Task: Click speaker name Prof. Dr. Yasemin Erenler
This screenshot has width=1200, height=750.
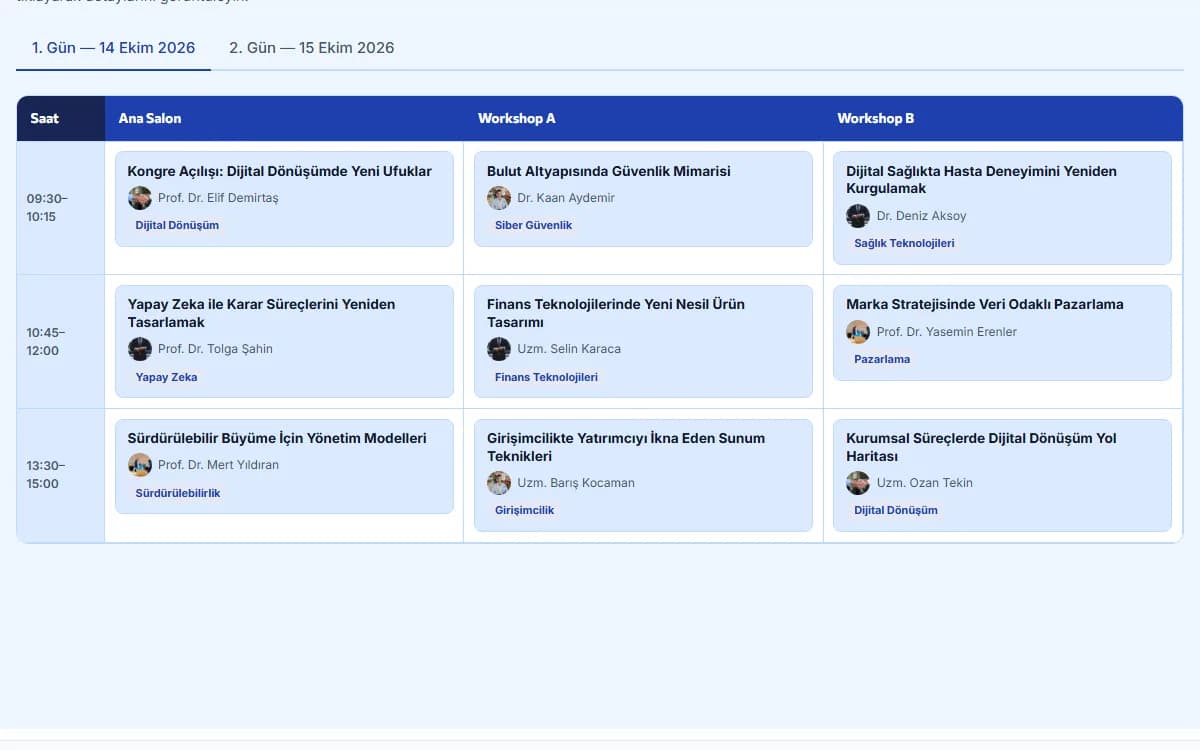Action: pyautogui.click(x=947, y=332)
